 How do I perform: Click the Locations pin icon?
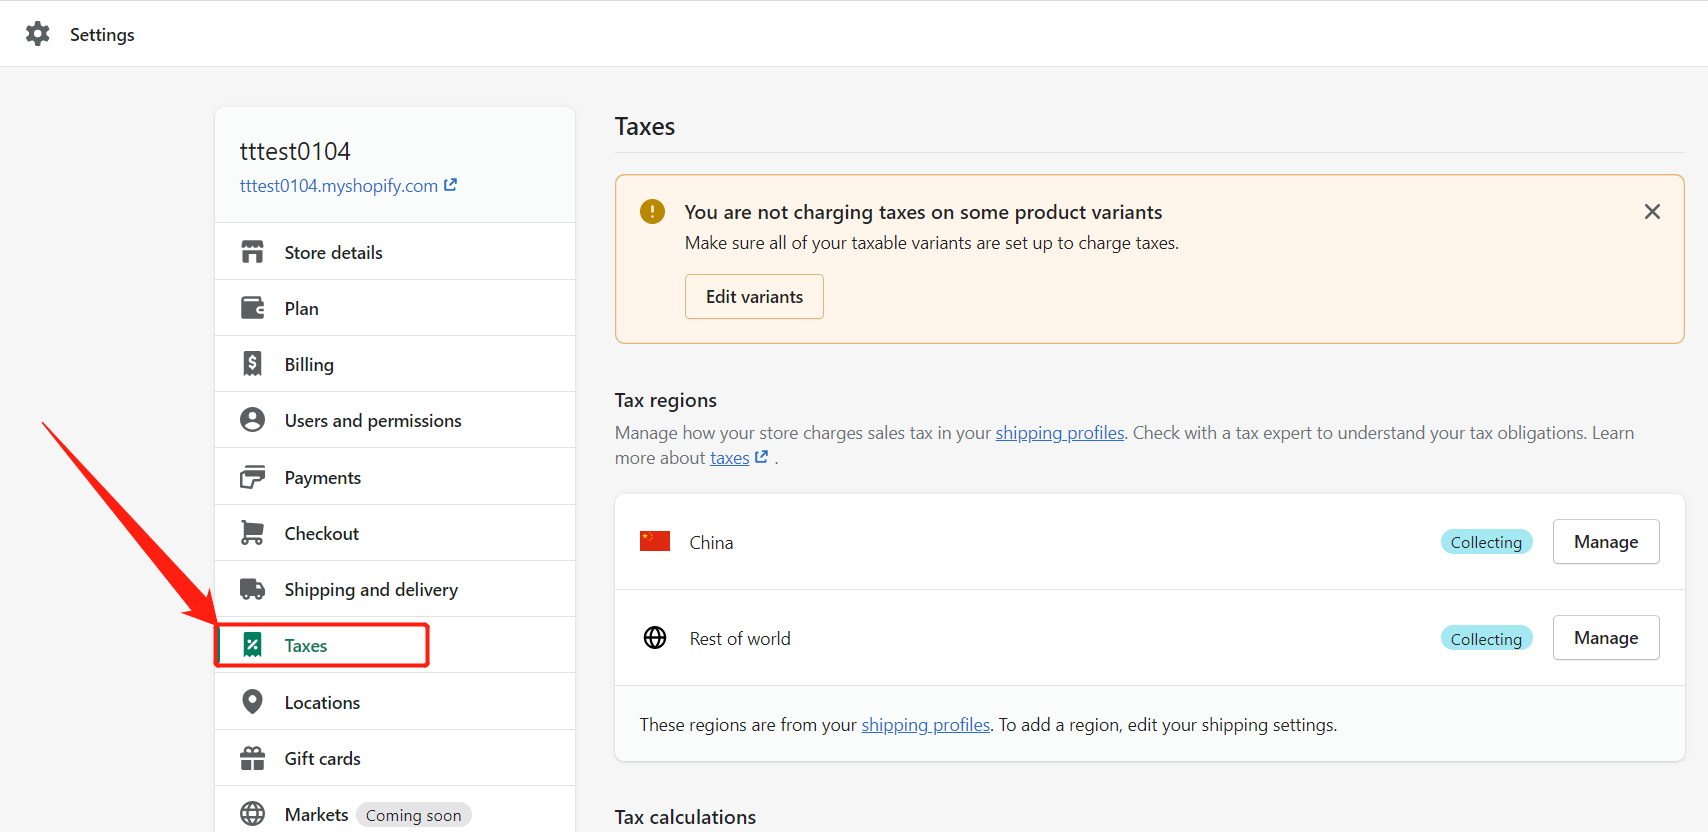click(x=253, y=702)
